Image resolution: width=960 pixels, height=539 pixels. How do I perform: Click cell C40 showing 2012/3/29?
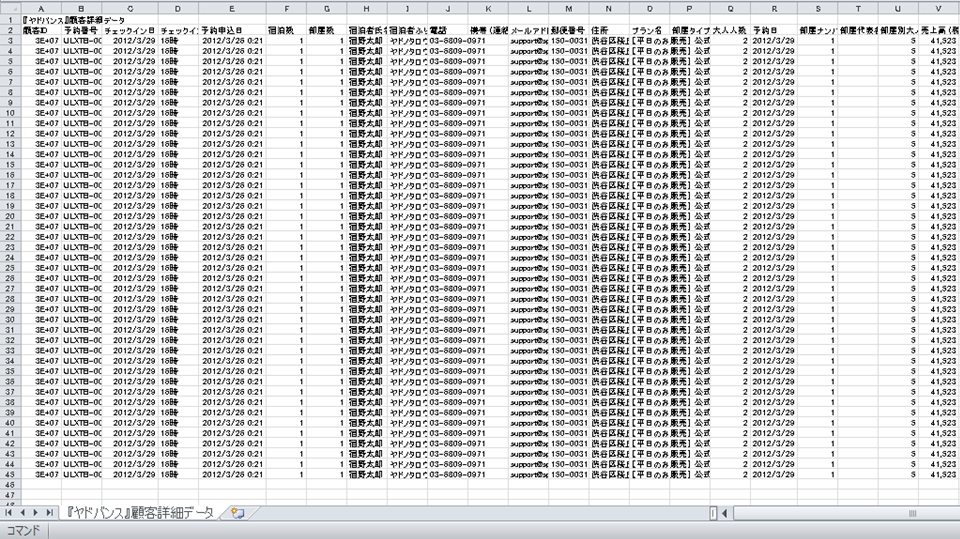pos(130,423)
